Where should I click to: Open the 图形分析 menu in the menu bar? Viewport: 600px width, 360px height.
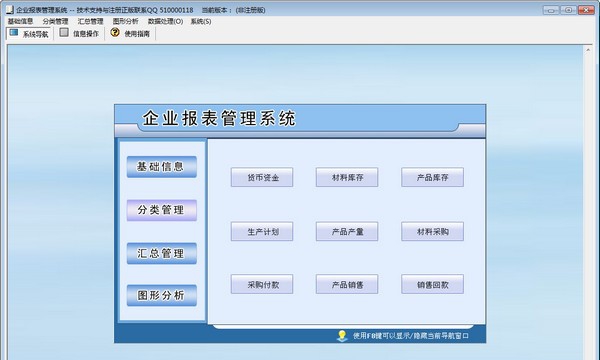[x=126, y=21]
